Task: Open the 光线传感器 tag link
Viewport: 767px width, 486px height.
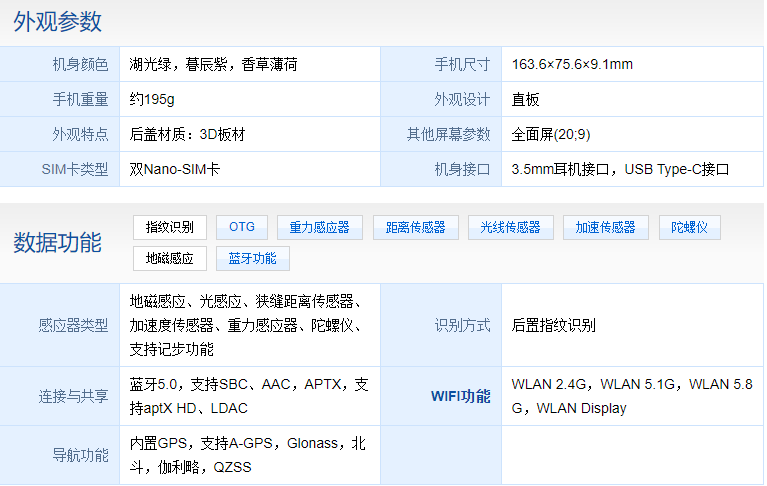Action: (510, 227)
